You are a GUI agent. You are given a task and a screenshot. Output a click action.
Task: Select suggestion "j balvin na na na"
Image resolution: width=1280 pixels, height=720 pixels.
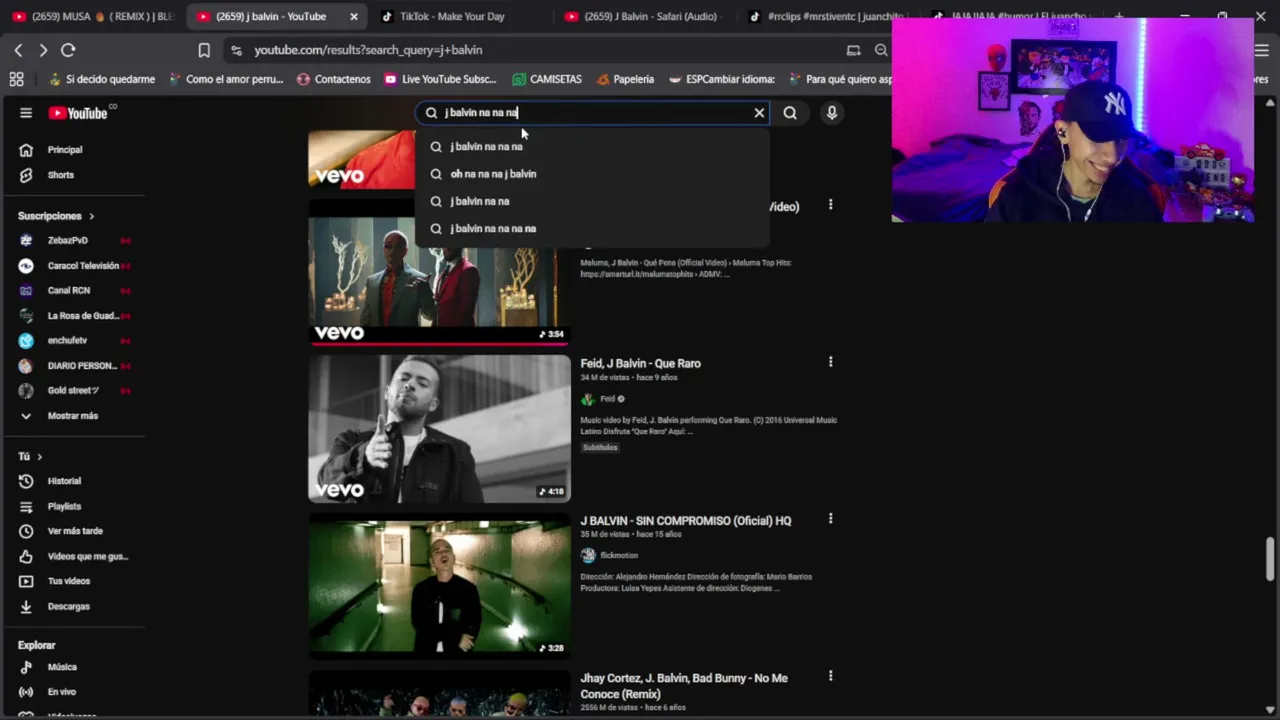tap(592, 147)
